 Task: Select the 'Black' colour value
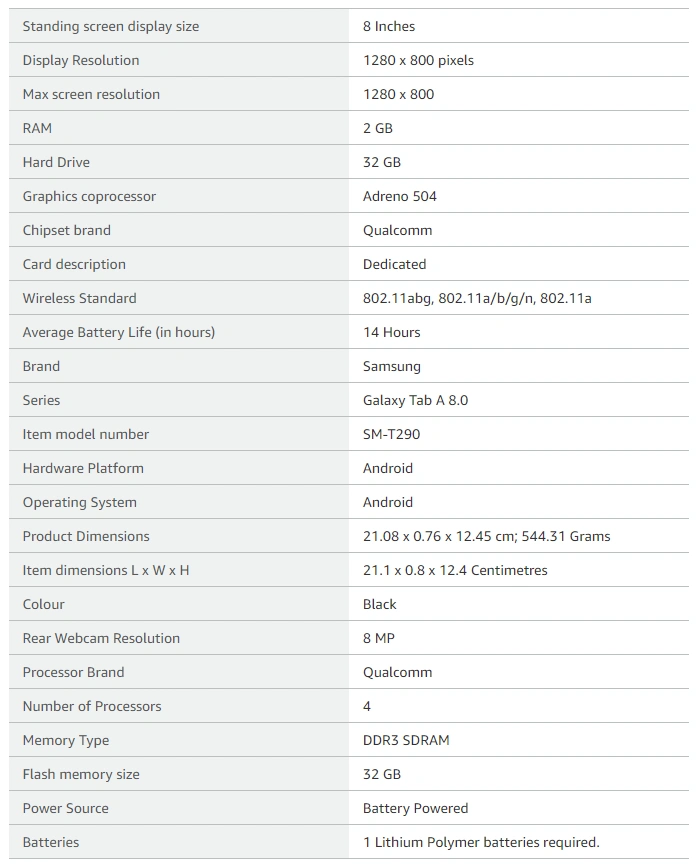click(x=379, y=604)
